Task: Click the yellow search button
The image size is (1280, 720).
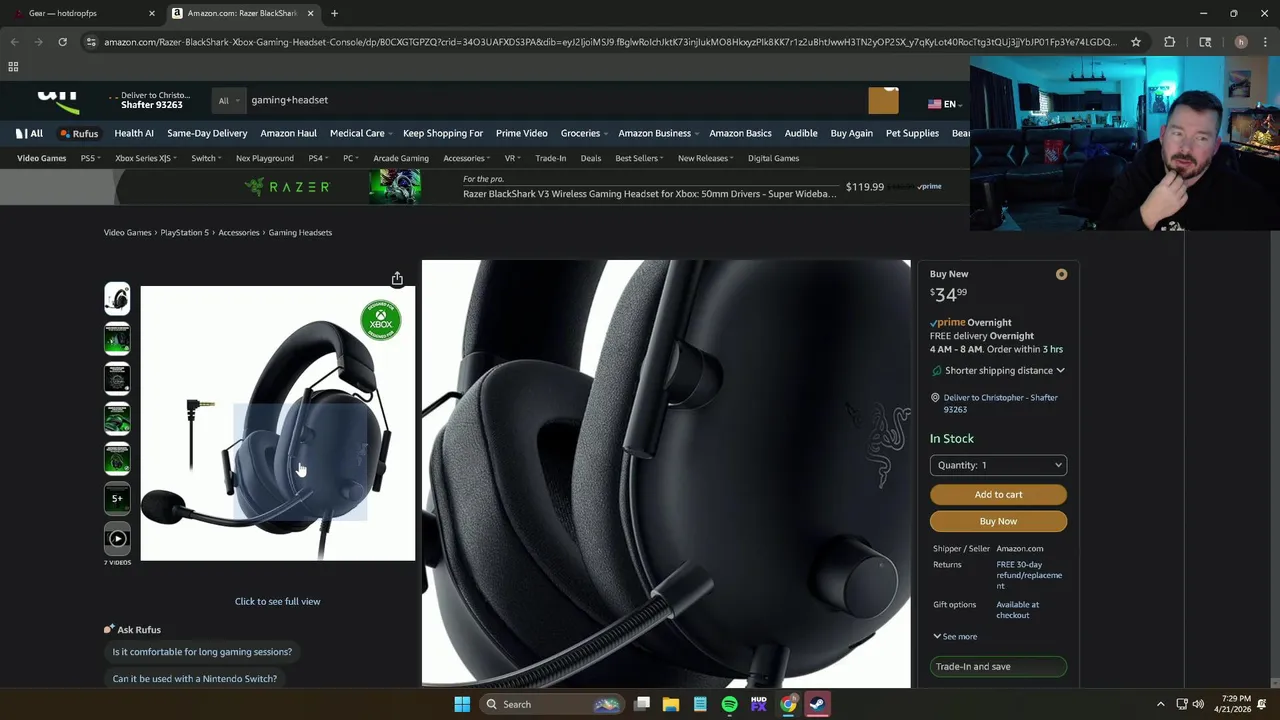Action: coord(883,100)
